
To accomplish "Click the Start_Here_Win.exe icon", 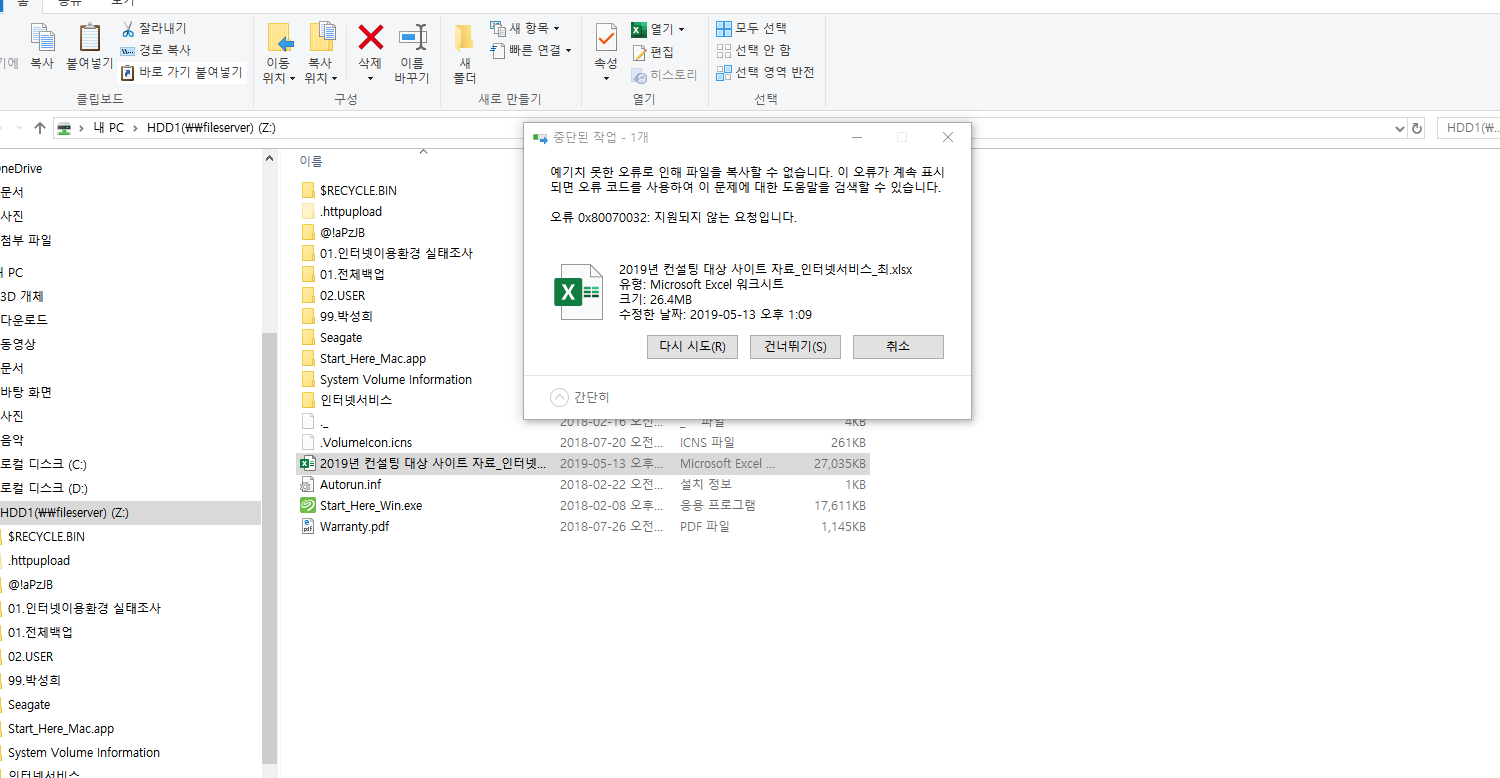I will coord(308,505).
